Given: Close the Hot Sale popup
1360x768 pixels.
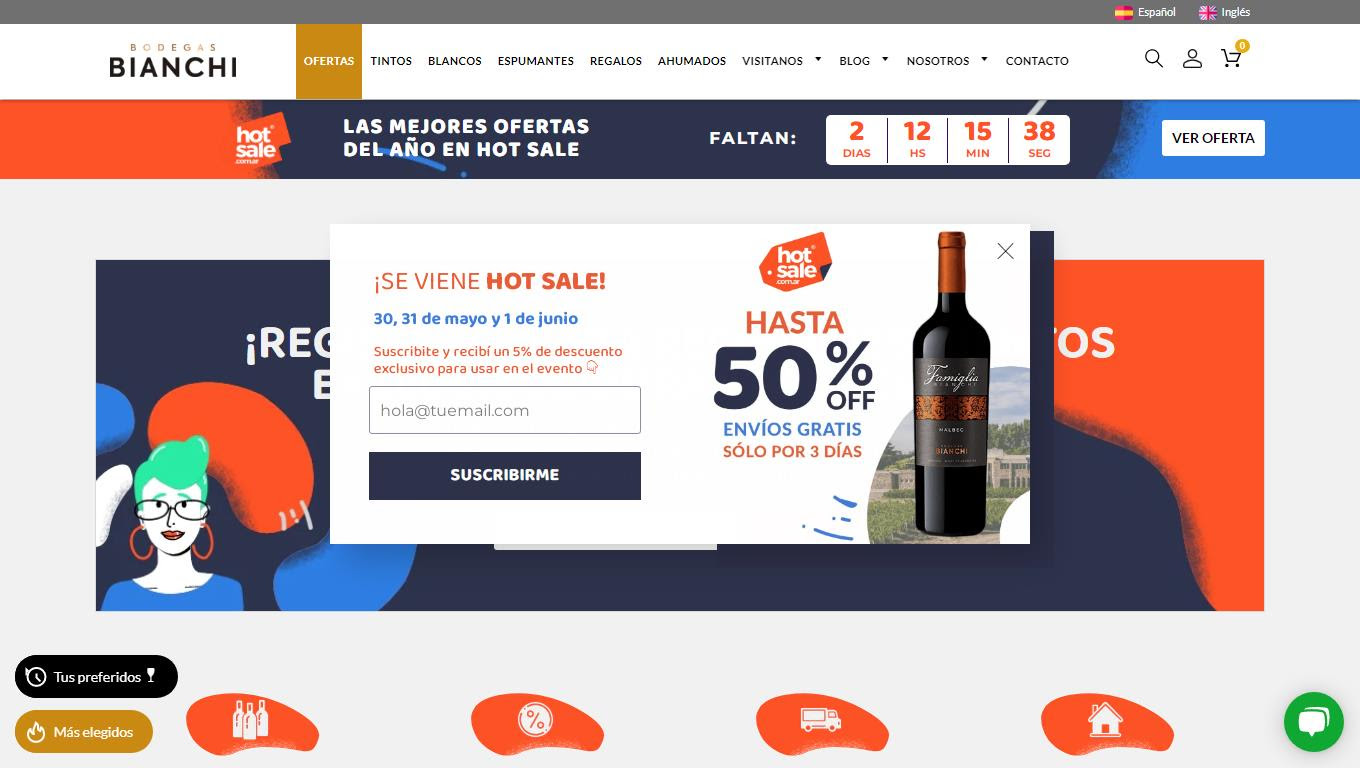Looking at the screenshot, I should coord(1005,251).
